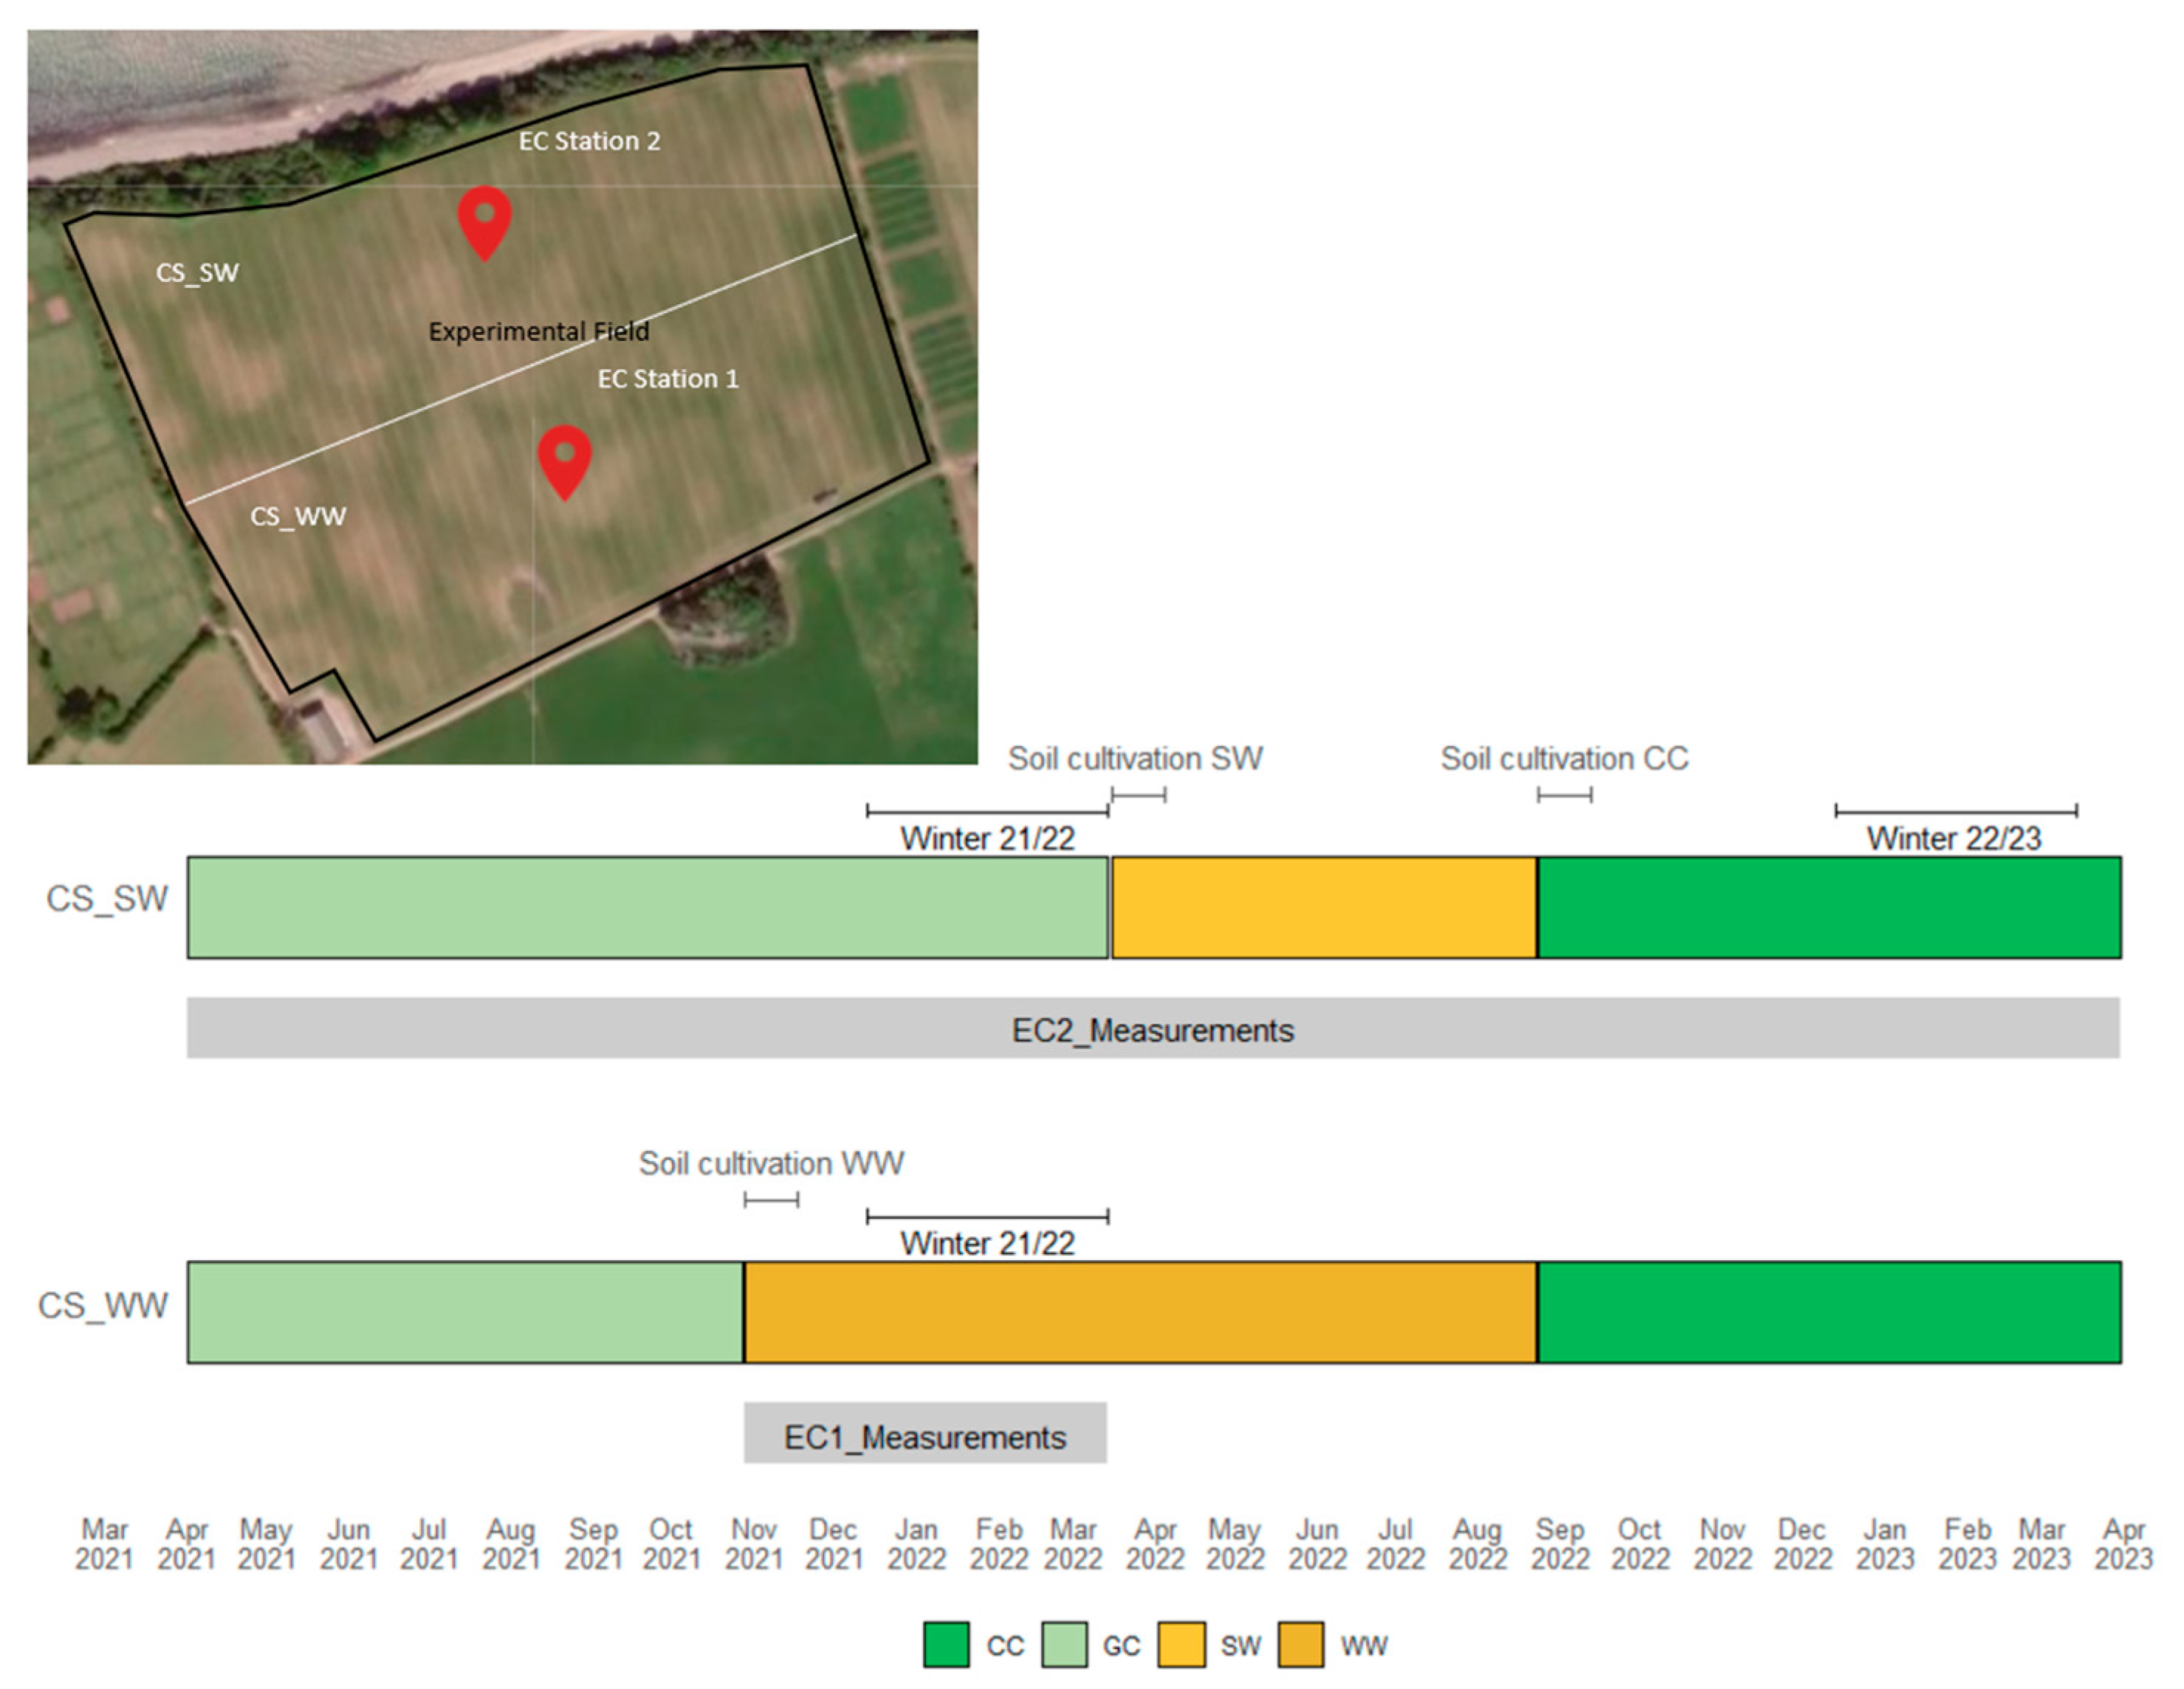Click the Soil cultivation SW label
Image resolution: width=2184 pixels, height=1689 pixels.
pyautogui.click(x=1135, y=759)
